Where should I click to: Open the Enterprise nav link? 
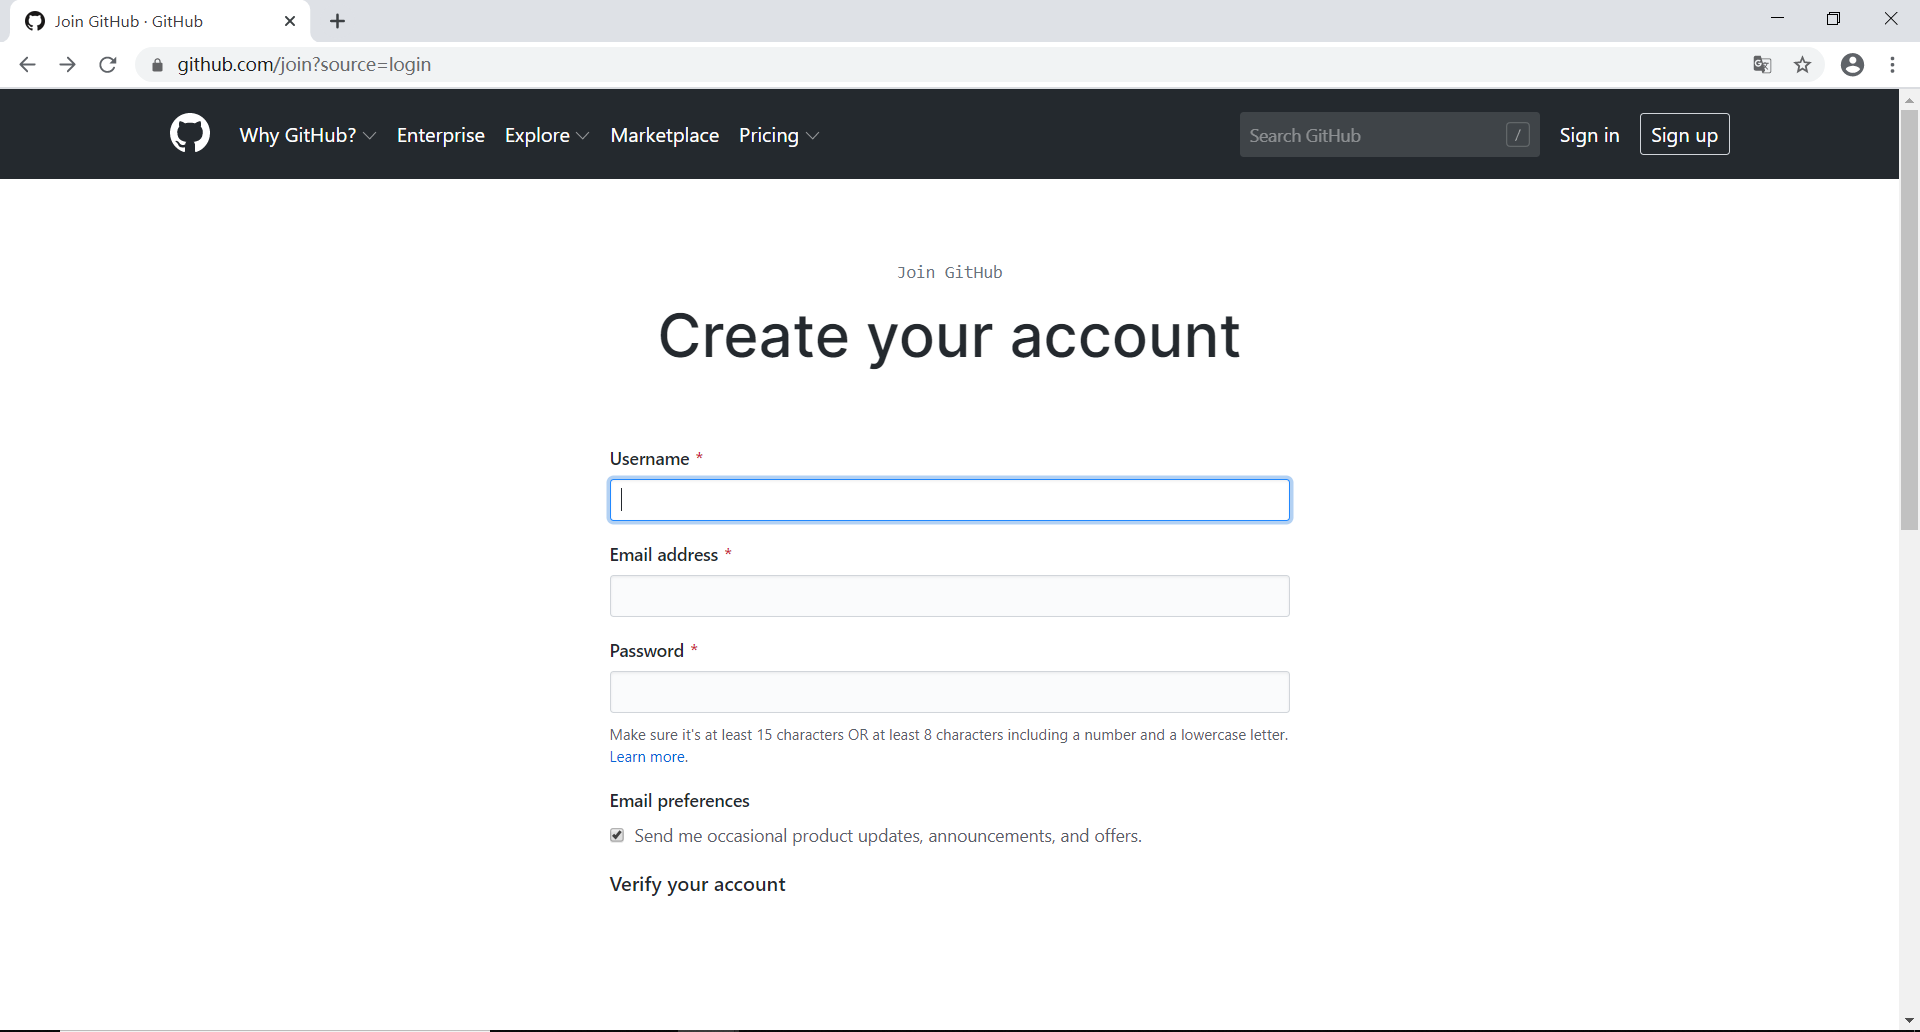click(441, 135)
